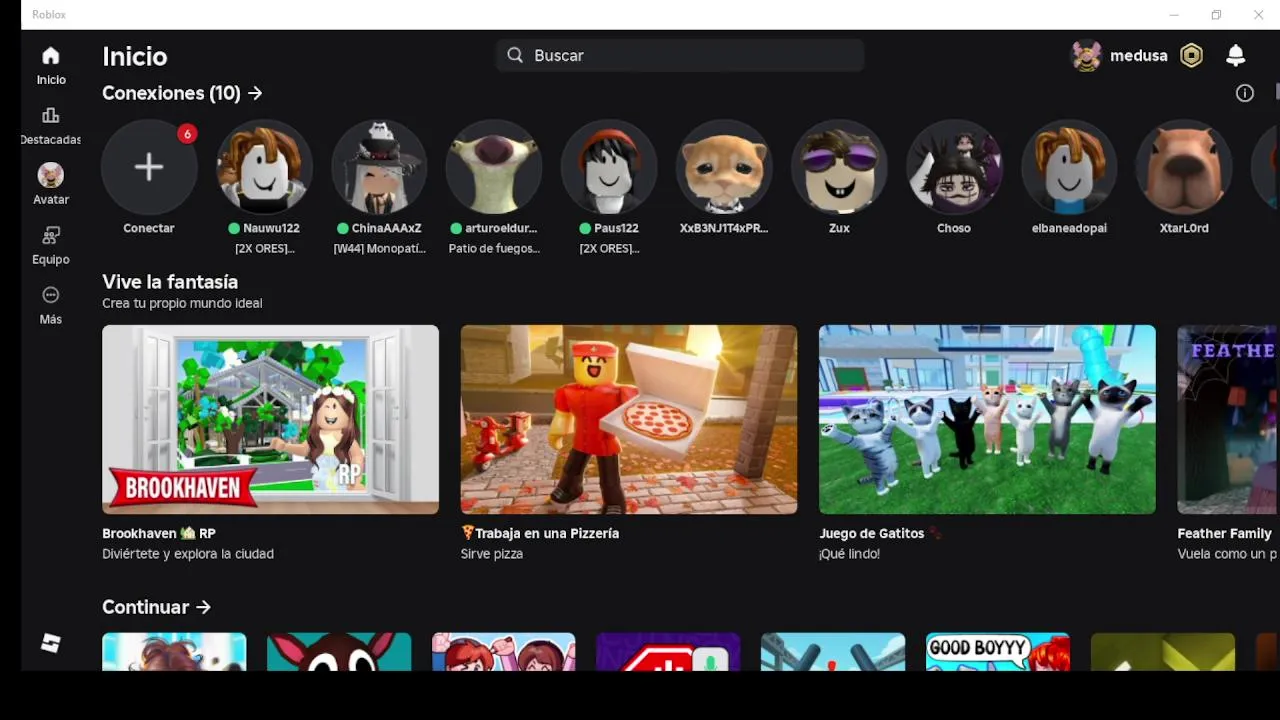Click the Brookhaven RP title text
Viewport: 1280px width, 720px height.
click(x=159, y=533)
